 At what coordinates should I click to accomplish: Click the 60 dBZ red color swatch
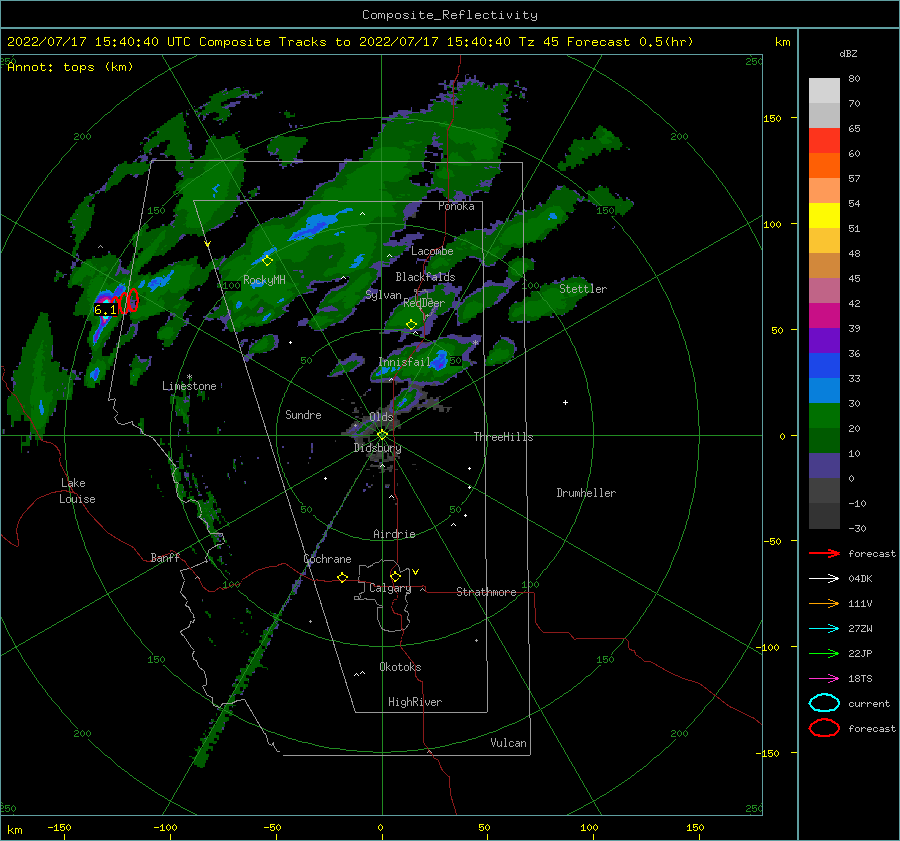tap(824, 141)
